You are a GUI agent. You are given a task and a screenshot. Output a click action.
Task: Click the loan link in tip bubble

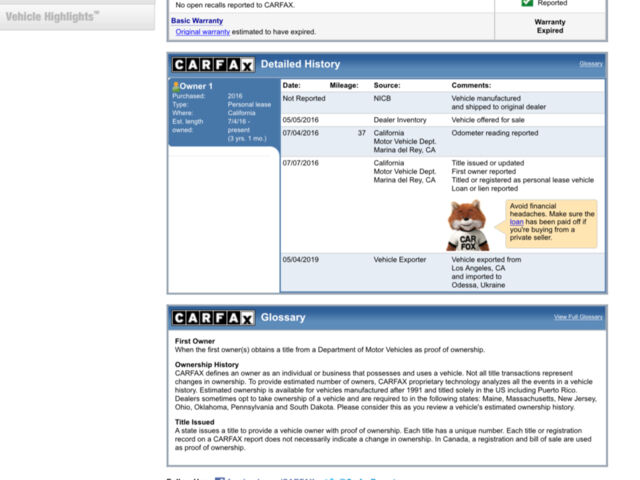click(x=516, y=222)
